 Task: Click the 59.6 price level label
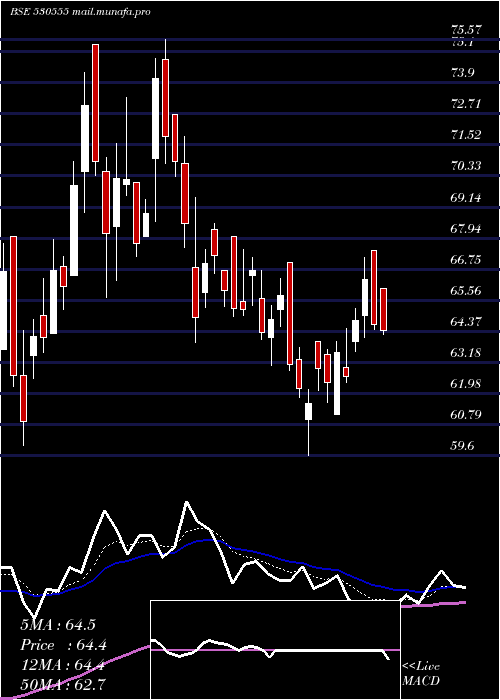[x=462, y=446]
